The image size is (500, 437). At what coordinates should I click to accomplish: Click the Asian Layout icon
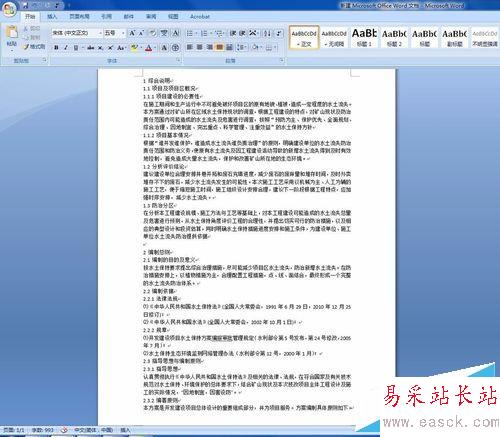(x=254, y=33)
